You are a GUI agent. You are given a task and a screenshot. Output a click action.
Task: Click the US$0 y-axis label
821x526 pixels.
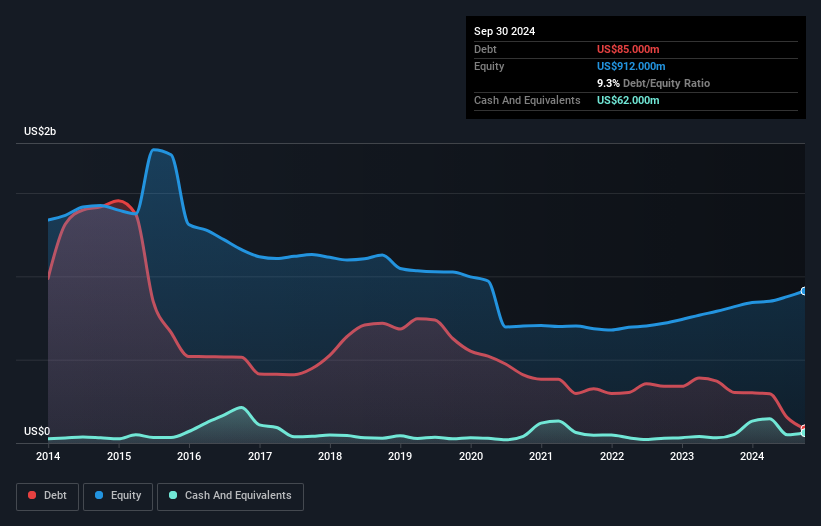point(37,431)
